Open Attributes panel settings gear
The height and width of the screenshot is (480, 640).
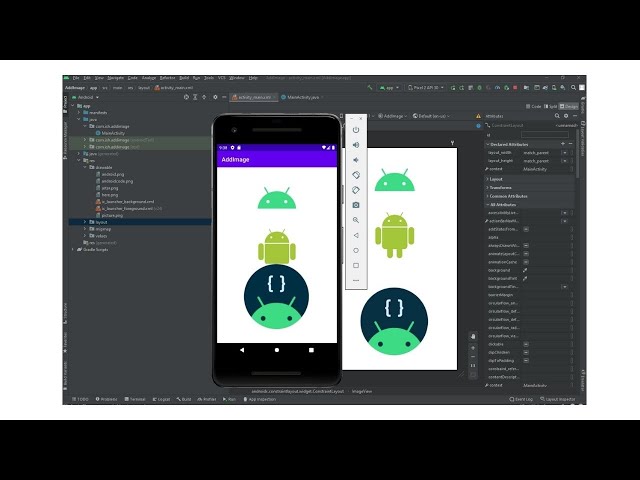pyautogui.click(x=566, y=116)
